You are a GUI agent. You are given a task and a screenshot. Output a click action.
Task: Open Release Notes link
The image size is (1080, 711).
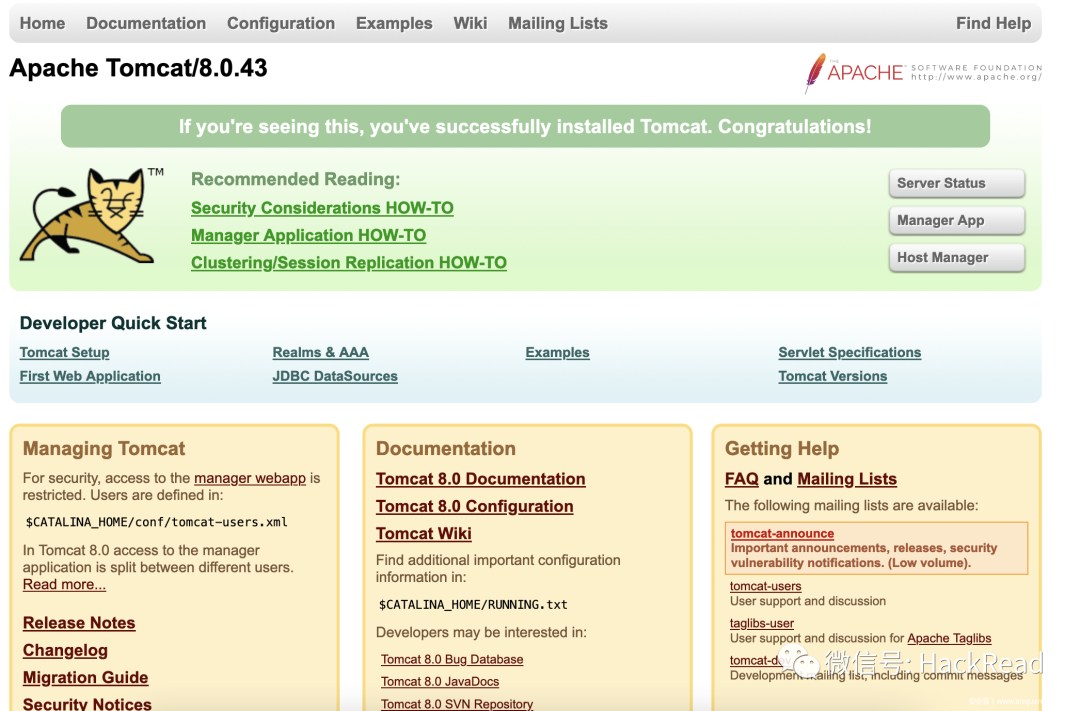point(79,623)
